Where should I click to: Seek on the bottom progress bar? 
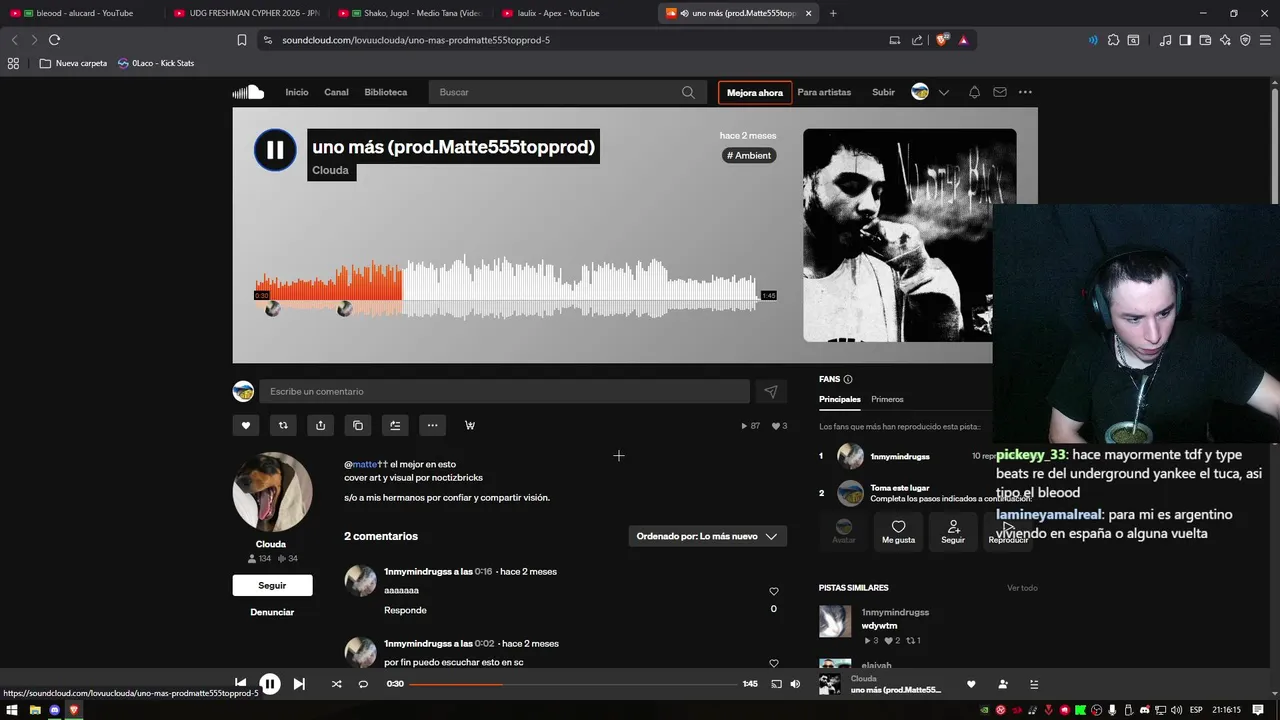pos(572,684)
